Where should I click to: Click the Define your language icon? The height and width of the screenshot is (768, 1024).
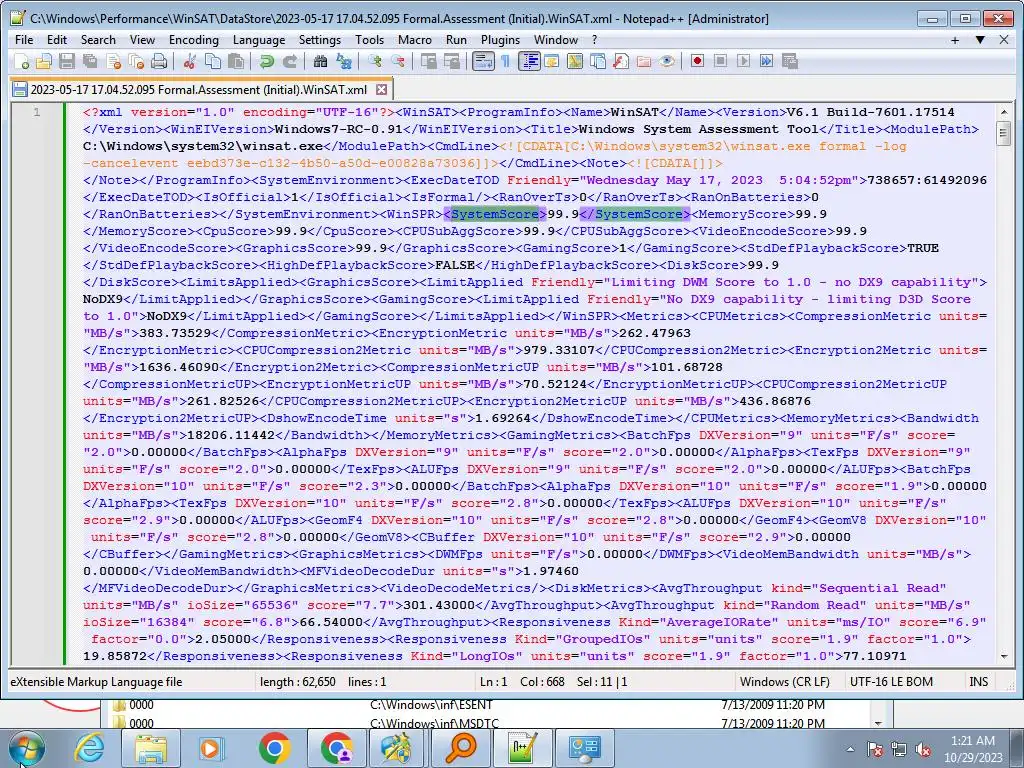(552, 61)
